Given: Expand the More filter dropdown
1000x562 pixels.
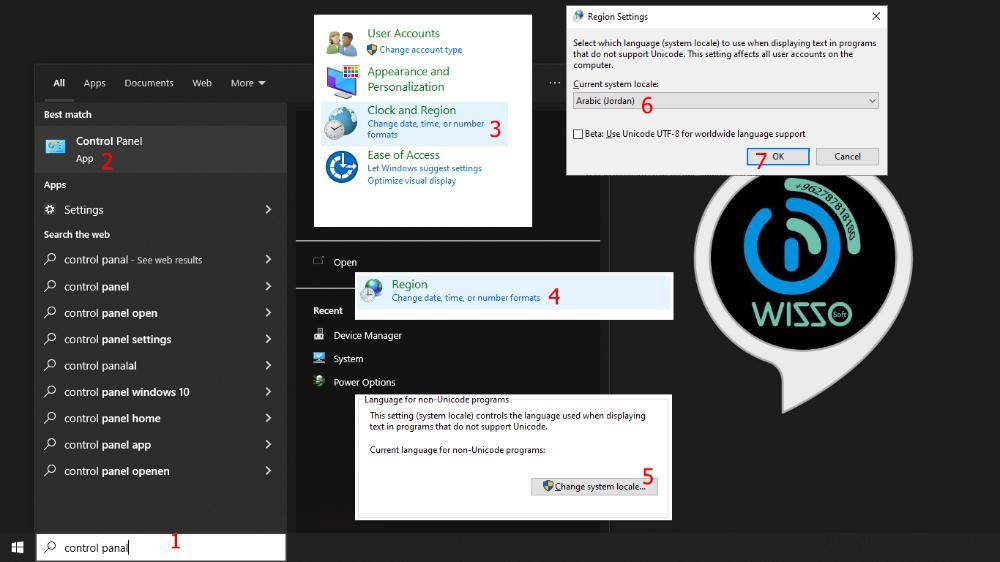Looking at the screenshot, I should tap(248, 83).
